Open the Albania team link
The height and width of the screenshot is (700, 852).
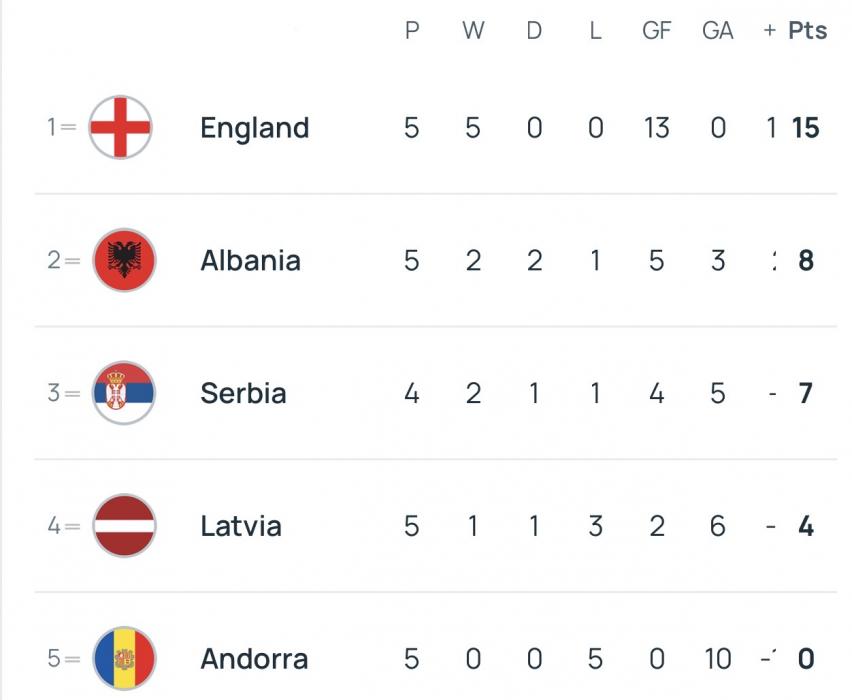click(250, 261)
